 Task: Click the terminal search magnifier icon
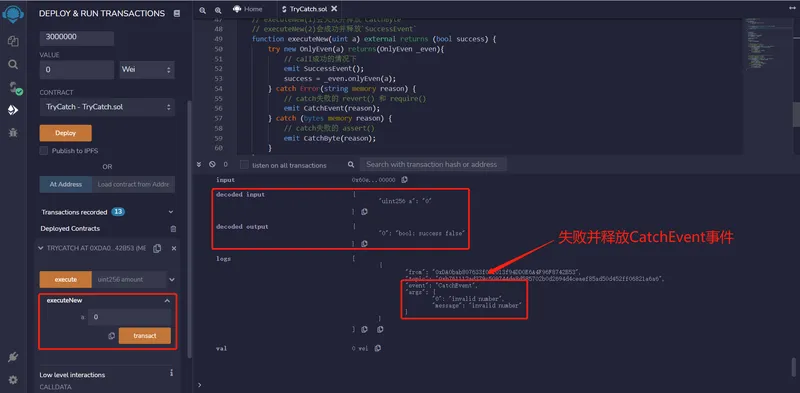point(351,164)
